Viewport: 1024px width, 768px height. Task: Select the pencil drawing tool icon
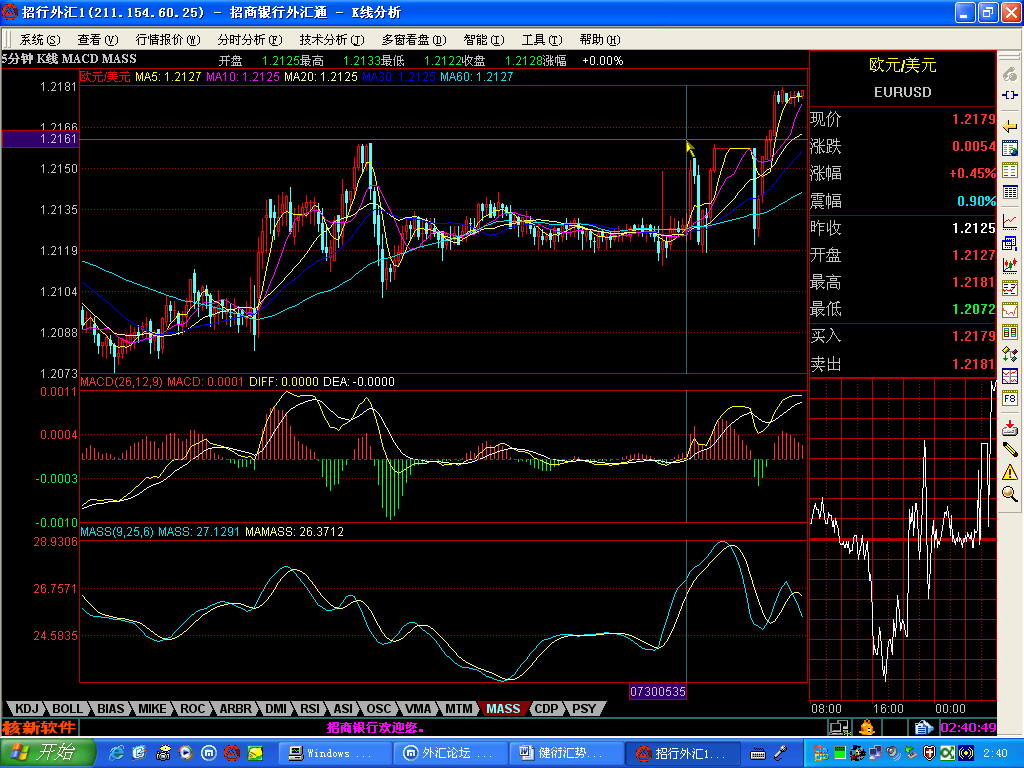[x=1010, y=450]
